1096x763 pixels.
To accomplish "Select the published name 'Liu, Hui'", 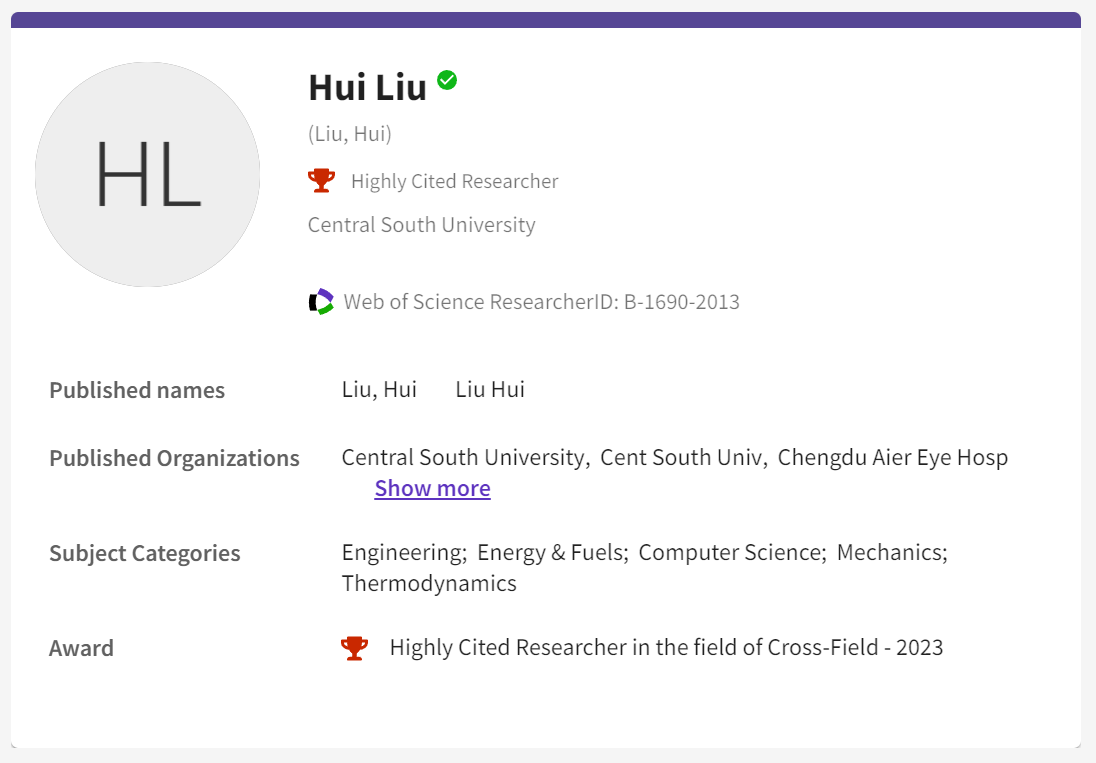I will [379, 390].
